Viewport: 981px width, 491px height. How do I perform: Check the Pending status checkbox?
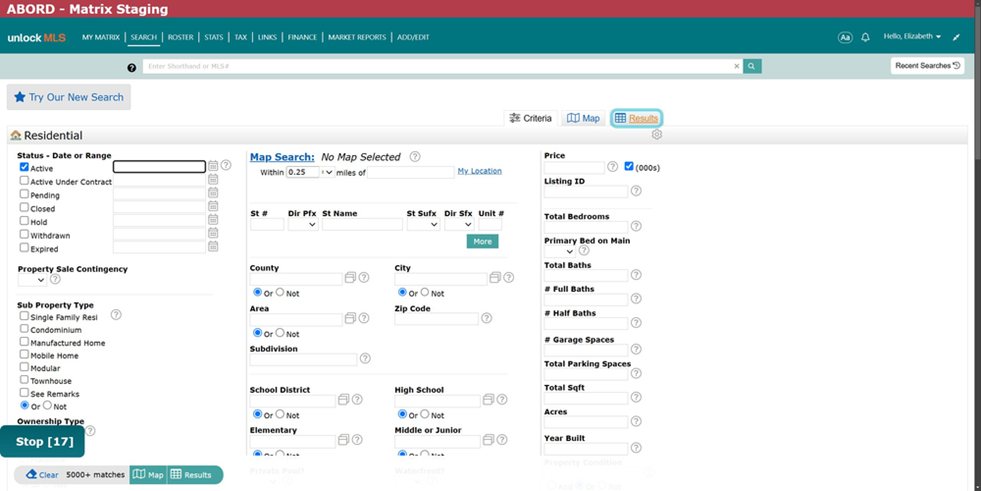click(24, 194)
